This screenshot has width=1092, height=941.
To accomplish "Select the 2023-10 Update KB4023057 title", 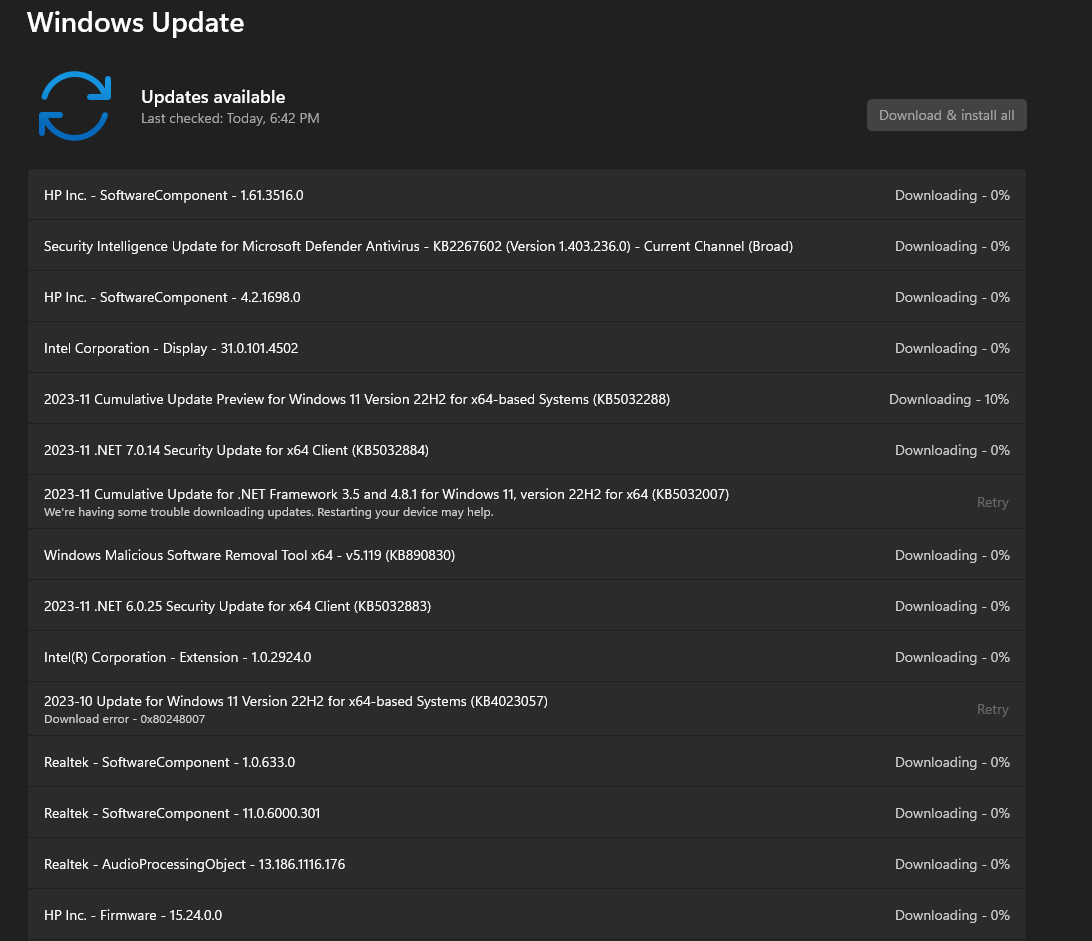I will (296, 701).
